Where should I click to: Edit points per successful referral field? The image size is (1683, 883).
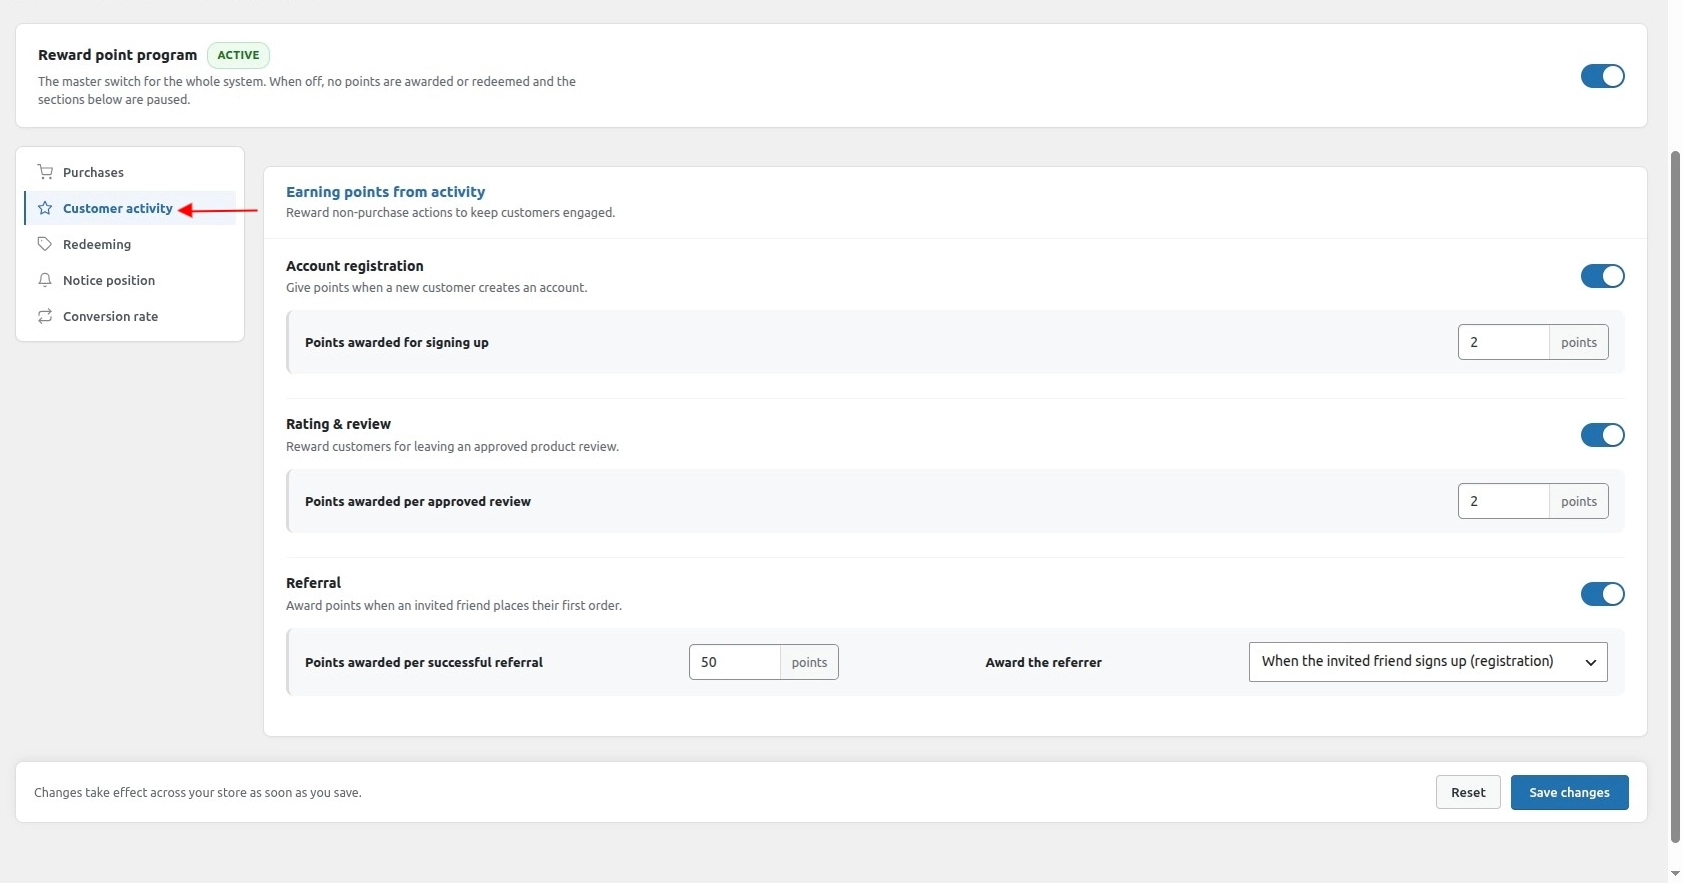(x=734, y=662)
